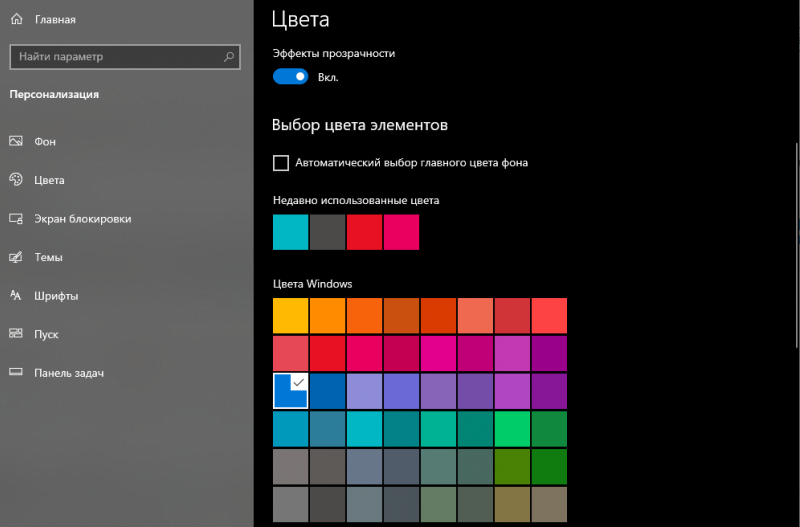Click the Home icon next to Главная
The width and height of the screenshot is (800, 527).
[x=16, y=19]
